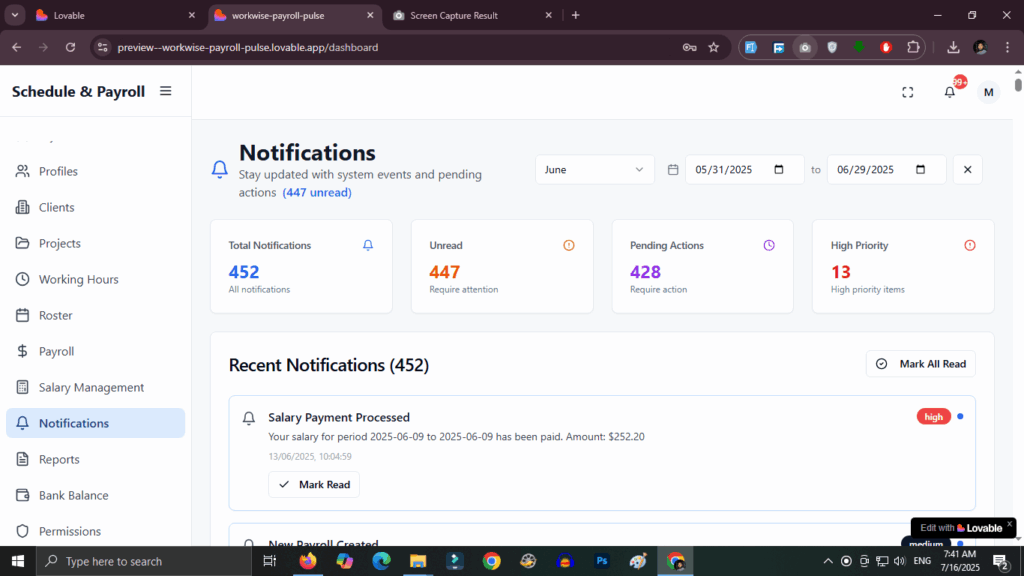Open the notification bell with 99+ badge
Screen dimensions: 1024x576
click(x=950, y=92)
